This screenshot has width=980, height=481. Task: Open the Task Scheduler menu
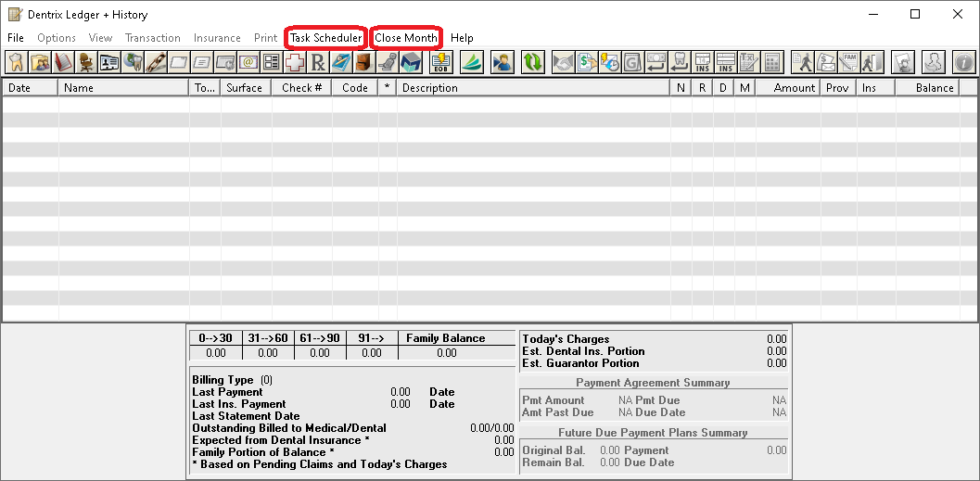coord(325,38)
